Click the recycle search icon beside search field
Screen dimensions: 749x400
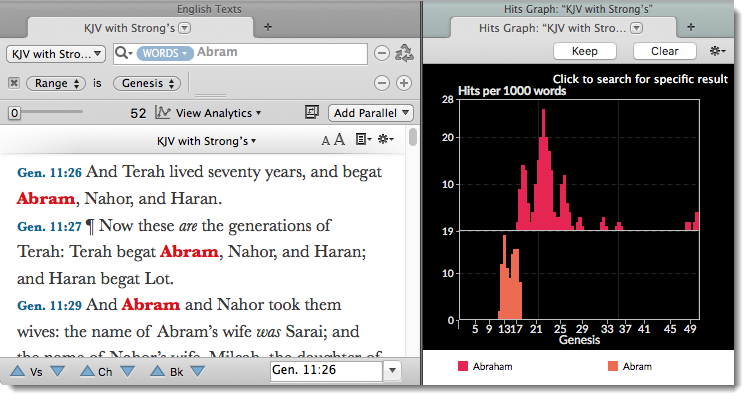pos(405,54)
